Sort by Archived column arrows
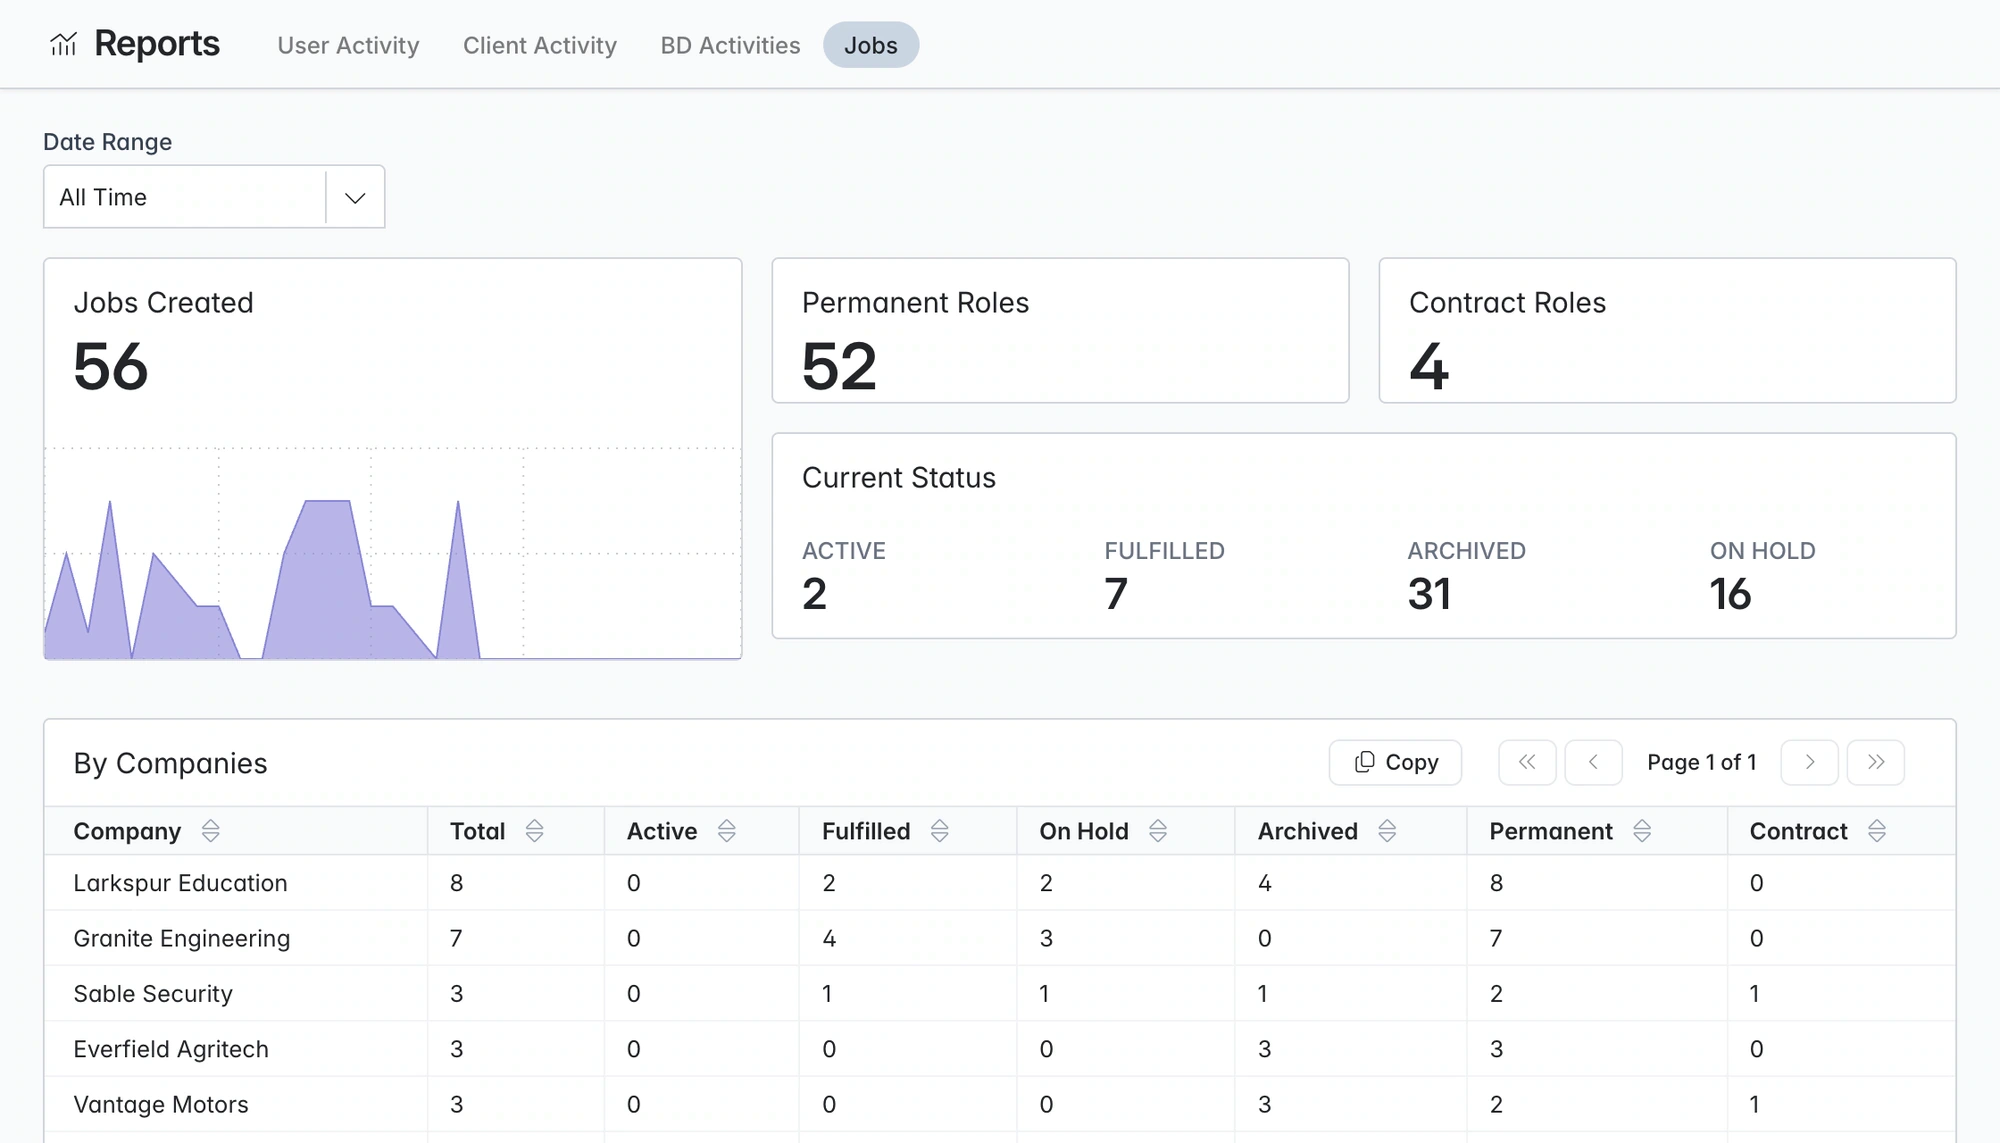Image resolution: width=2000 pixels, height=1143 pixels. click(x=1387, y=831)
